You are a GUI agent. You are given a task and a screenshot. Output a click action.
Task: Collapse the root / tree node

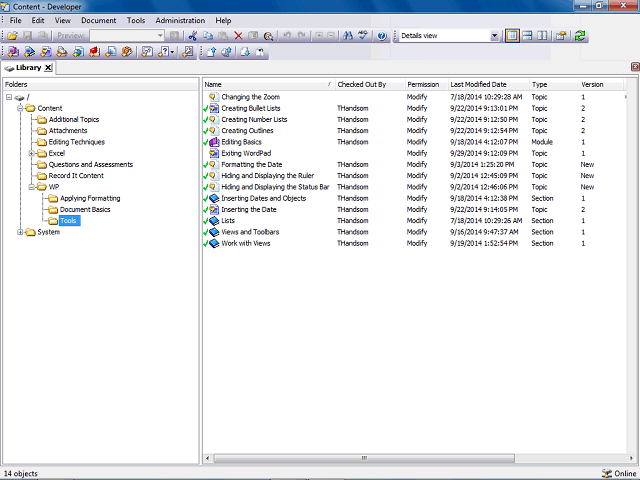[9, 97]
